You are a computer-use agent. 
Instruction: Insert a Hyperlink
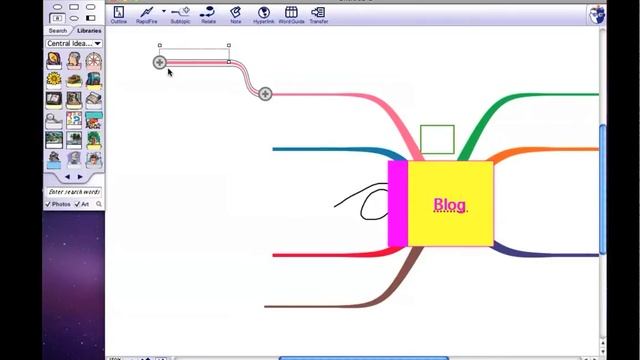point(264,15)
